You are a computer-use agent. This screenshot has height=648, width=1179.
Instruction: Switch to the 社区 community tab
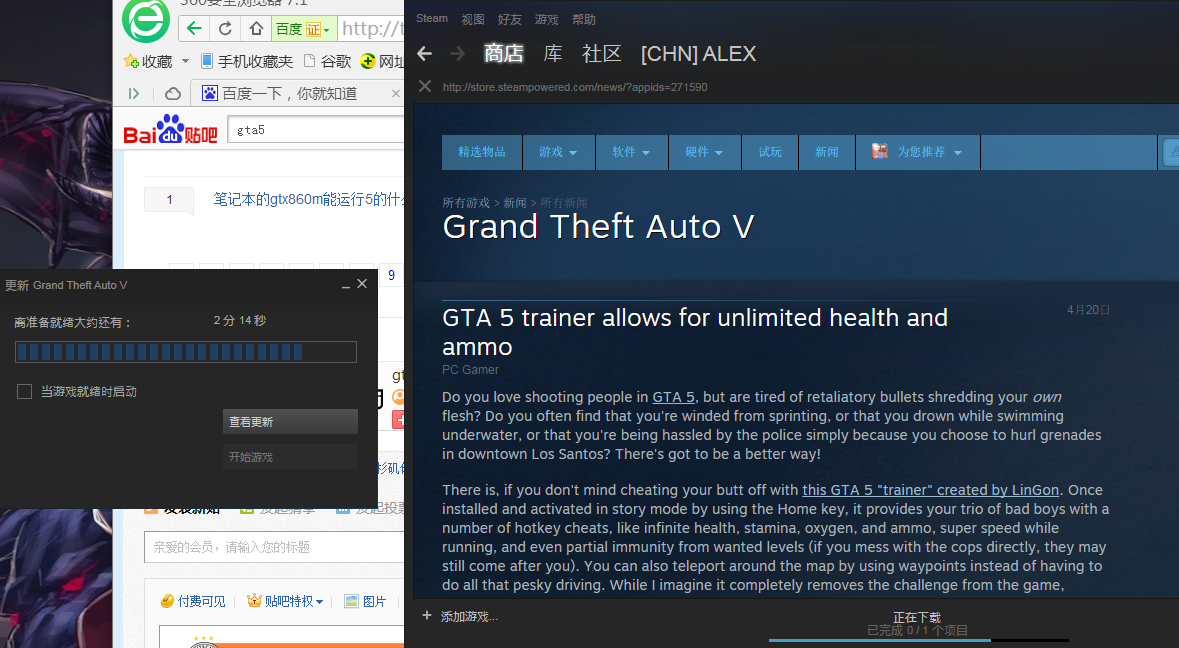(602, 53)
